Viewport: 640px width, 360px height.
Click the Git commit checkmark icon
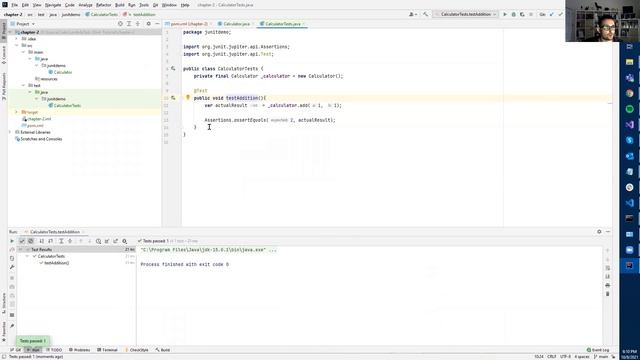(560, 14)
